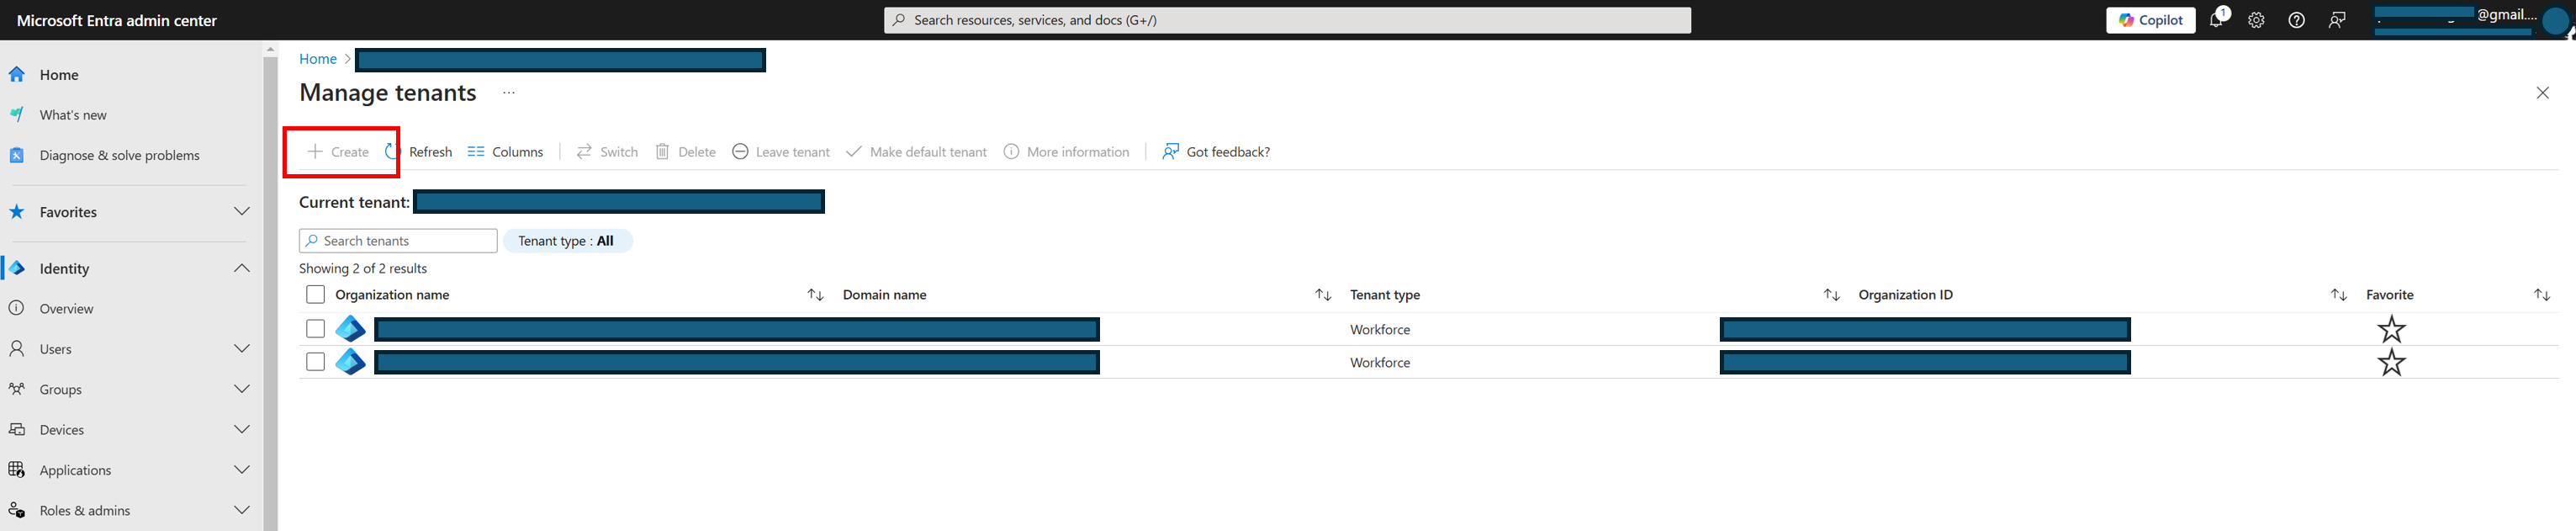The image size is (2576, 531).
Task: Open the ellipsis menu beside Manage tenants
Action: (x=509, y=92)
